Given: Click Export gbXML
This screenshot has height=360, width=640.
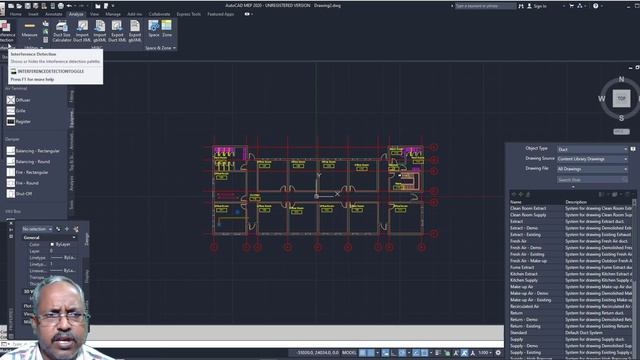Looking at the screenshot, I should [x=135, y=31].
